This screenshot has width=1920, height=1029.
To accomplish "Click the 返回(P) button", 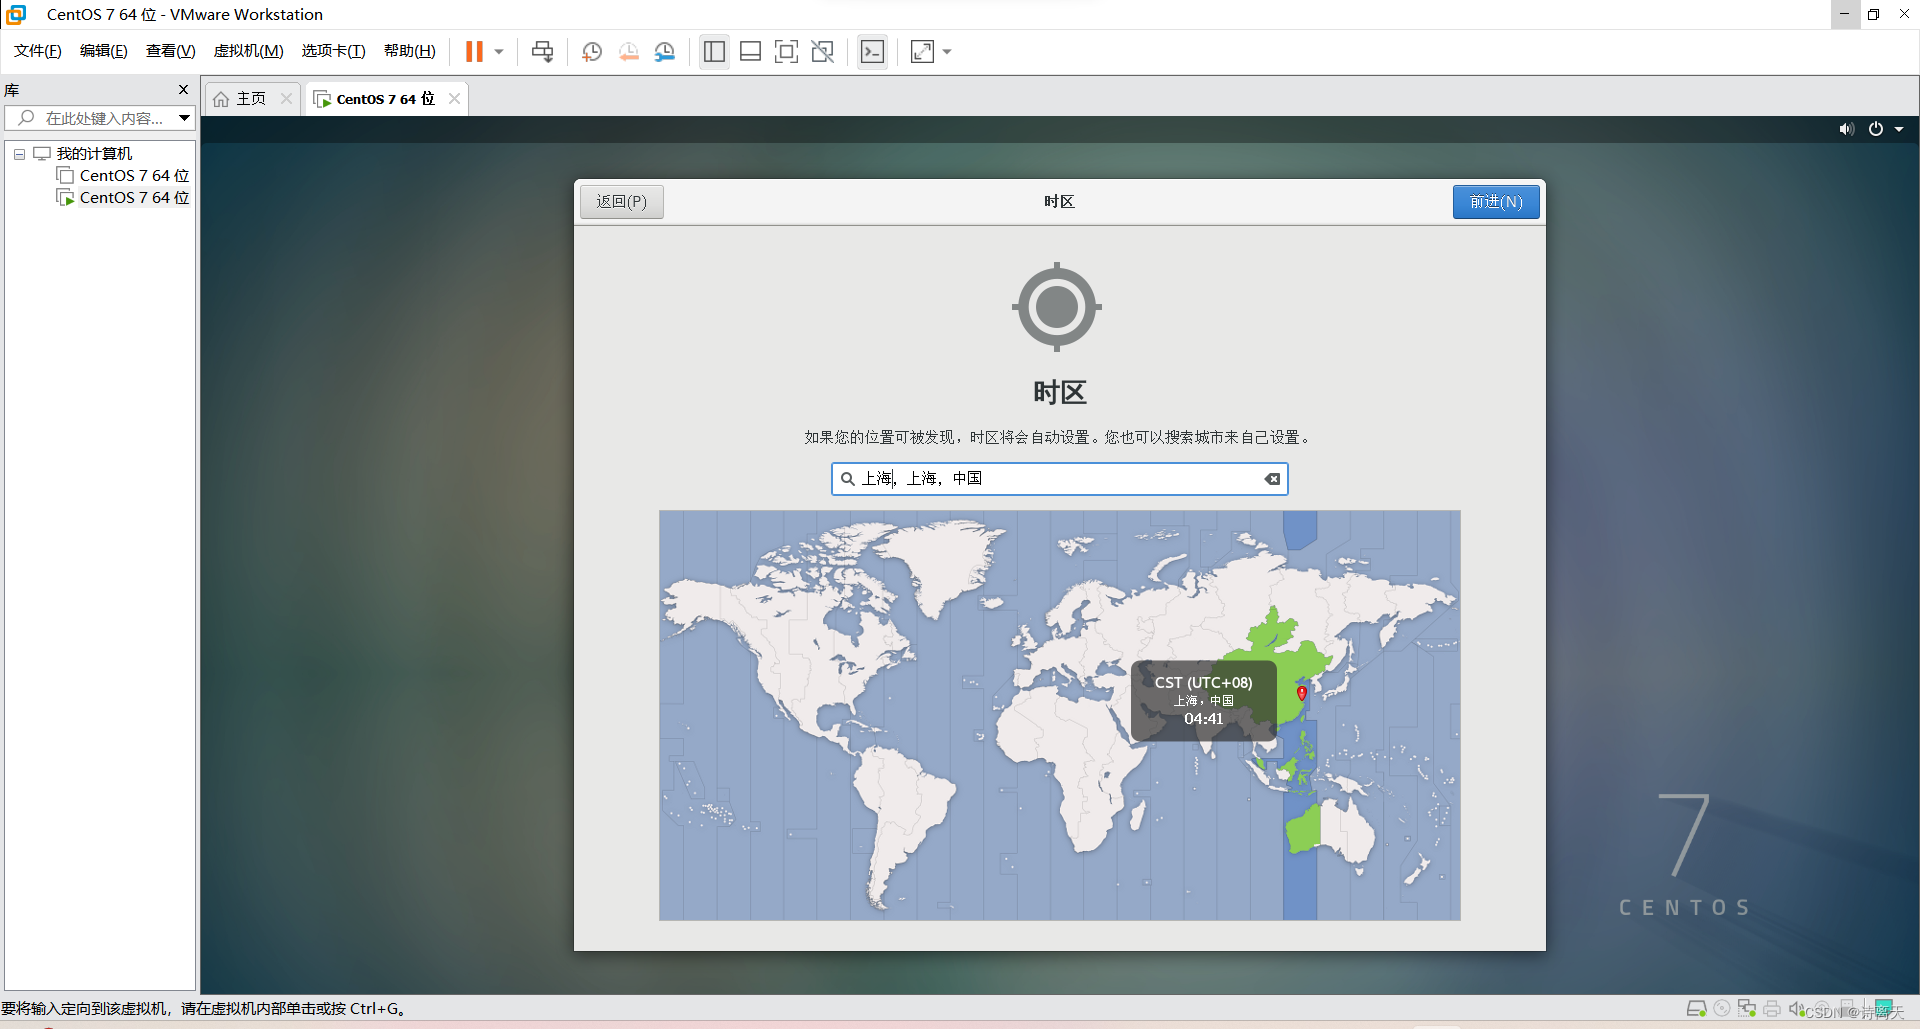I will (622, 202).
